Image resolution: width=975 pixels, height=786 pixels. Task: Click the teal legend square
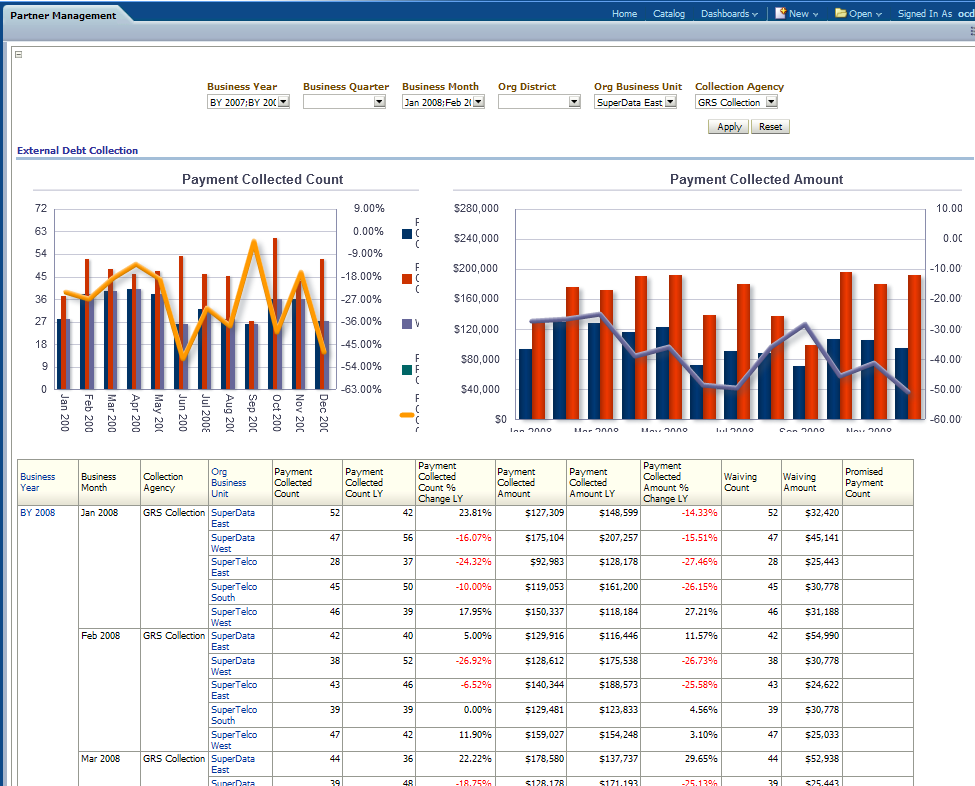point(407,370)
